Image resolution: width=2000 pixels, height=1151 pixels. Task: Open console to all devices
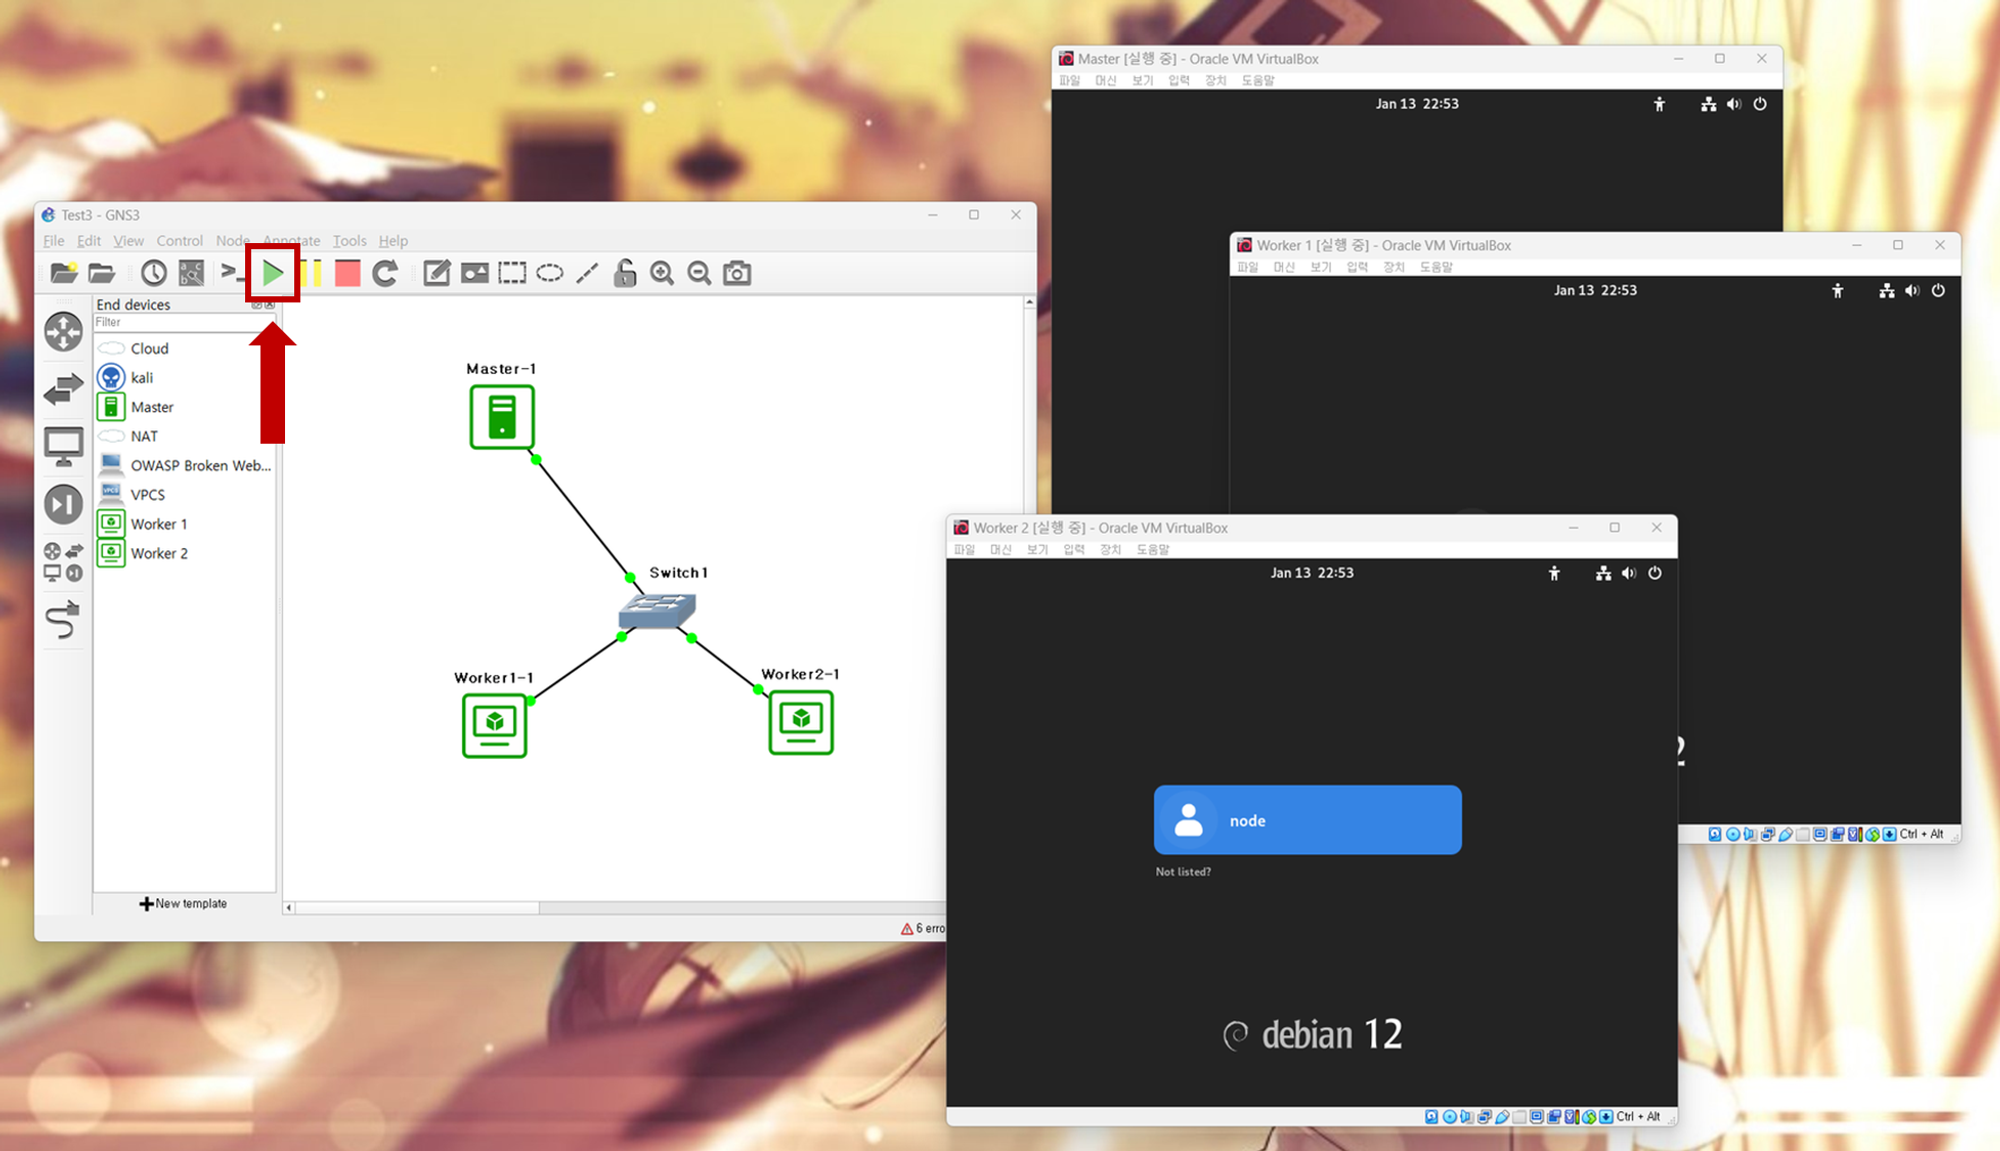tap(232, 272)
